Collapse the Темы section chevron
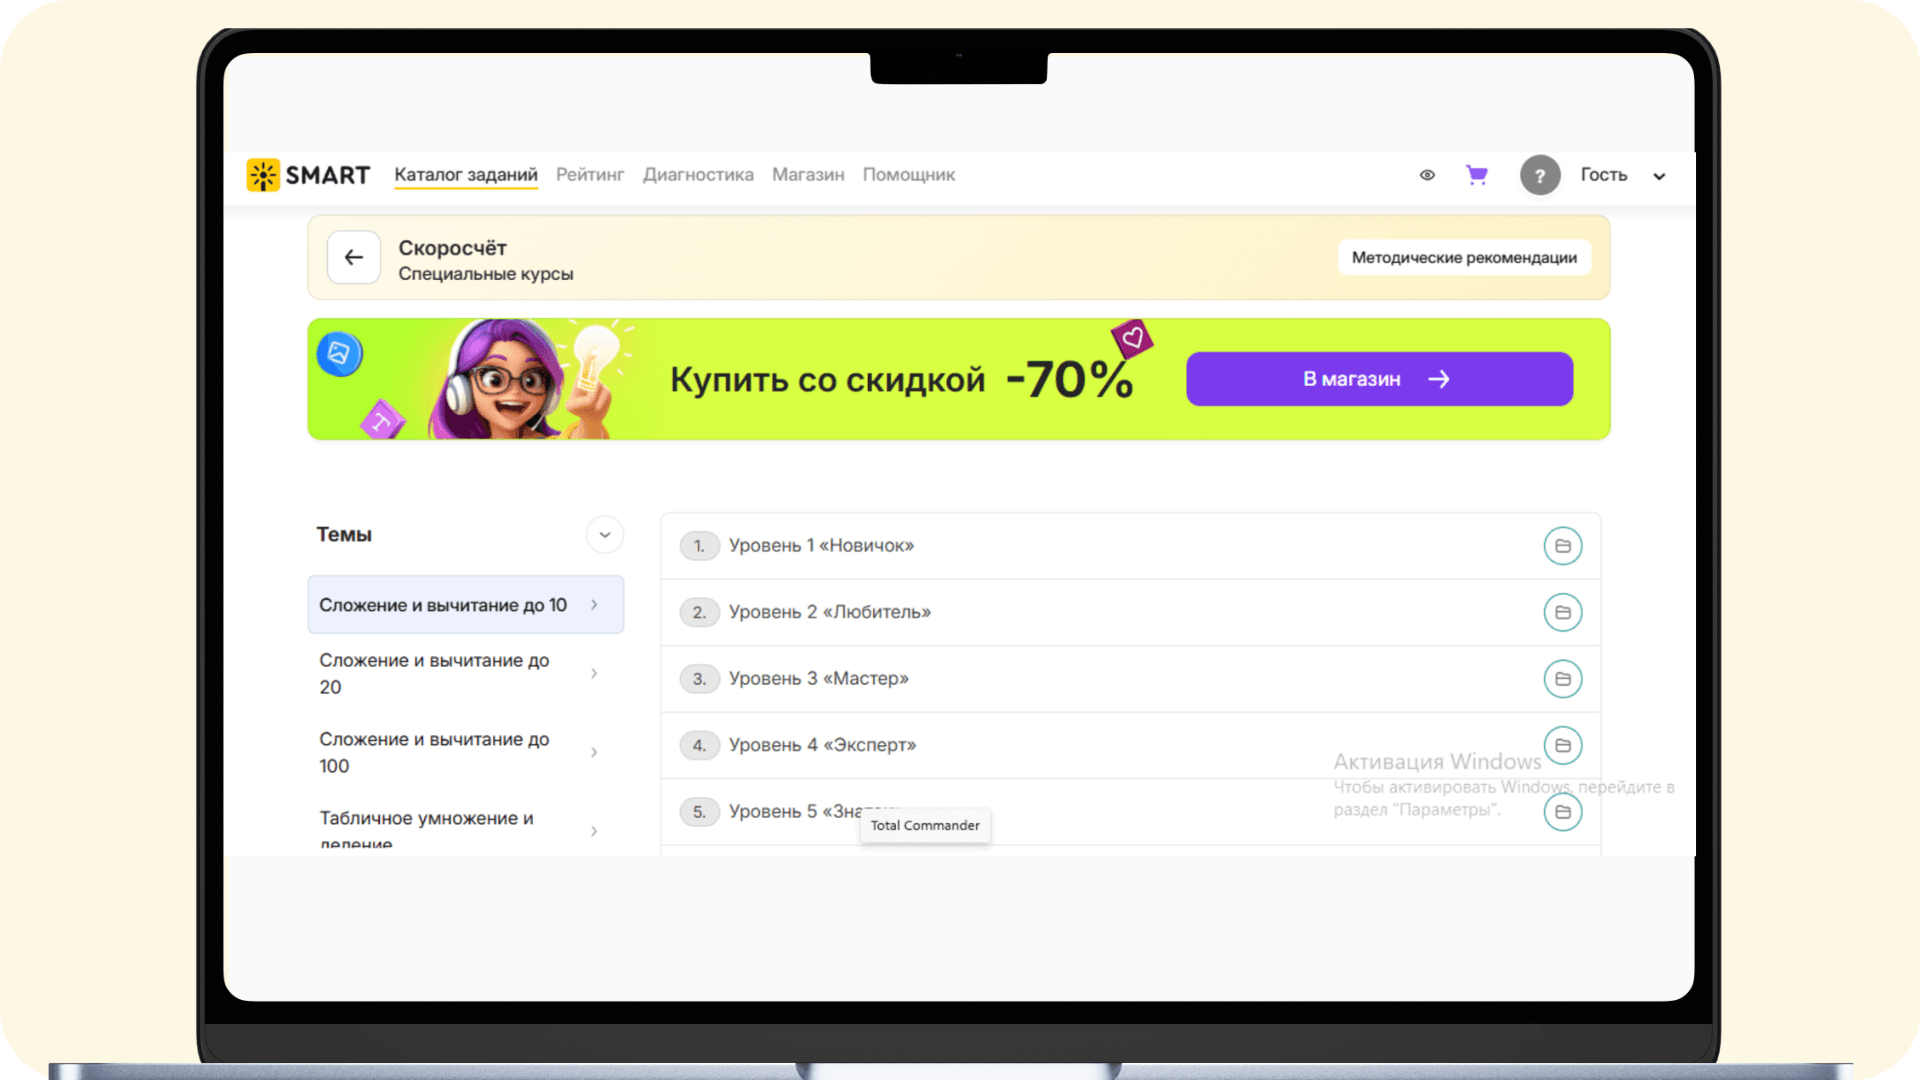Viewport: 1920px width, 1080px height. click(604, 535)
